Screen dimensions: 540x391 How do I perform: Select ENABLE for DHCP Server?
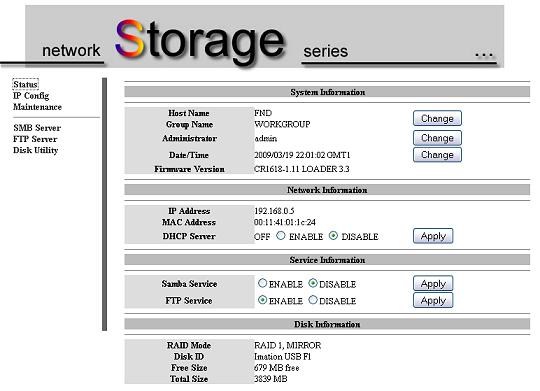click(x=281, y=236)
